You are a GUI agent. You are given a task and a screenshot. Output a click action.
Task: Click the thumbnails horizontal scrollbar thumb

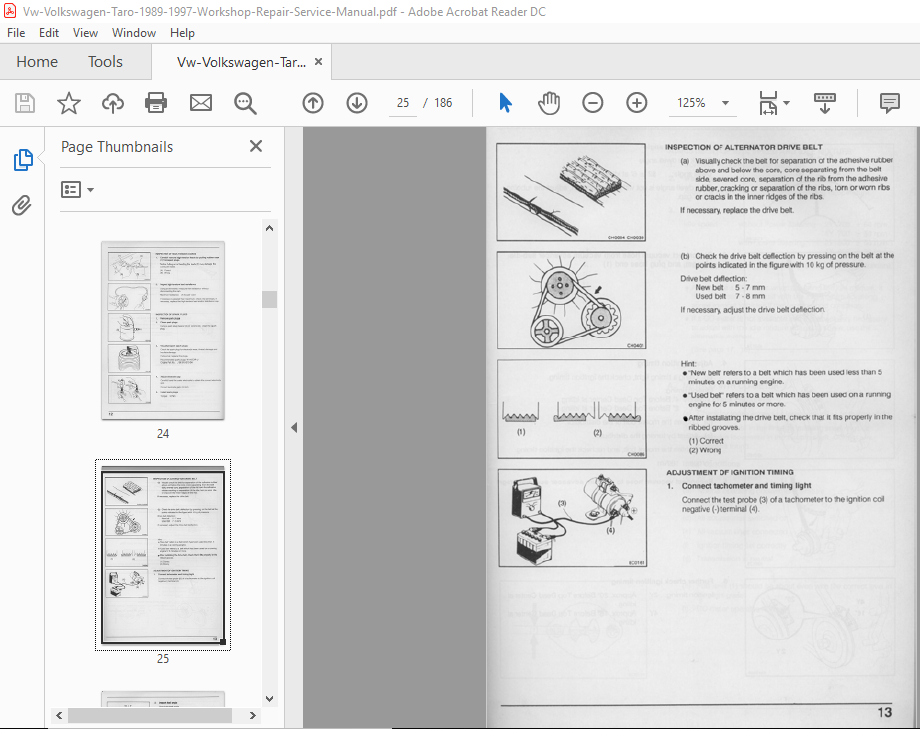[150, 716]
